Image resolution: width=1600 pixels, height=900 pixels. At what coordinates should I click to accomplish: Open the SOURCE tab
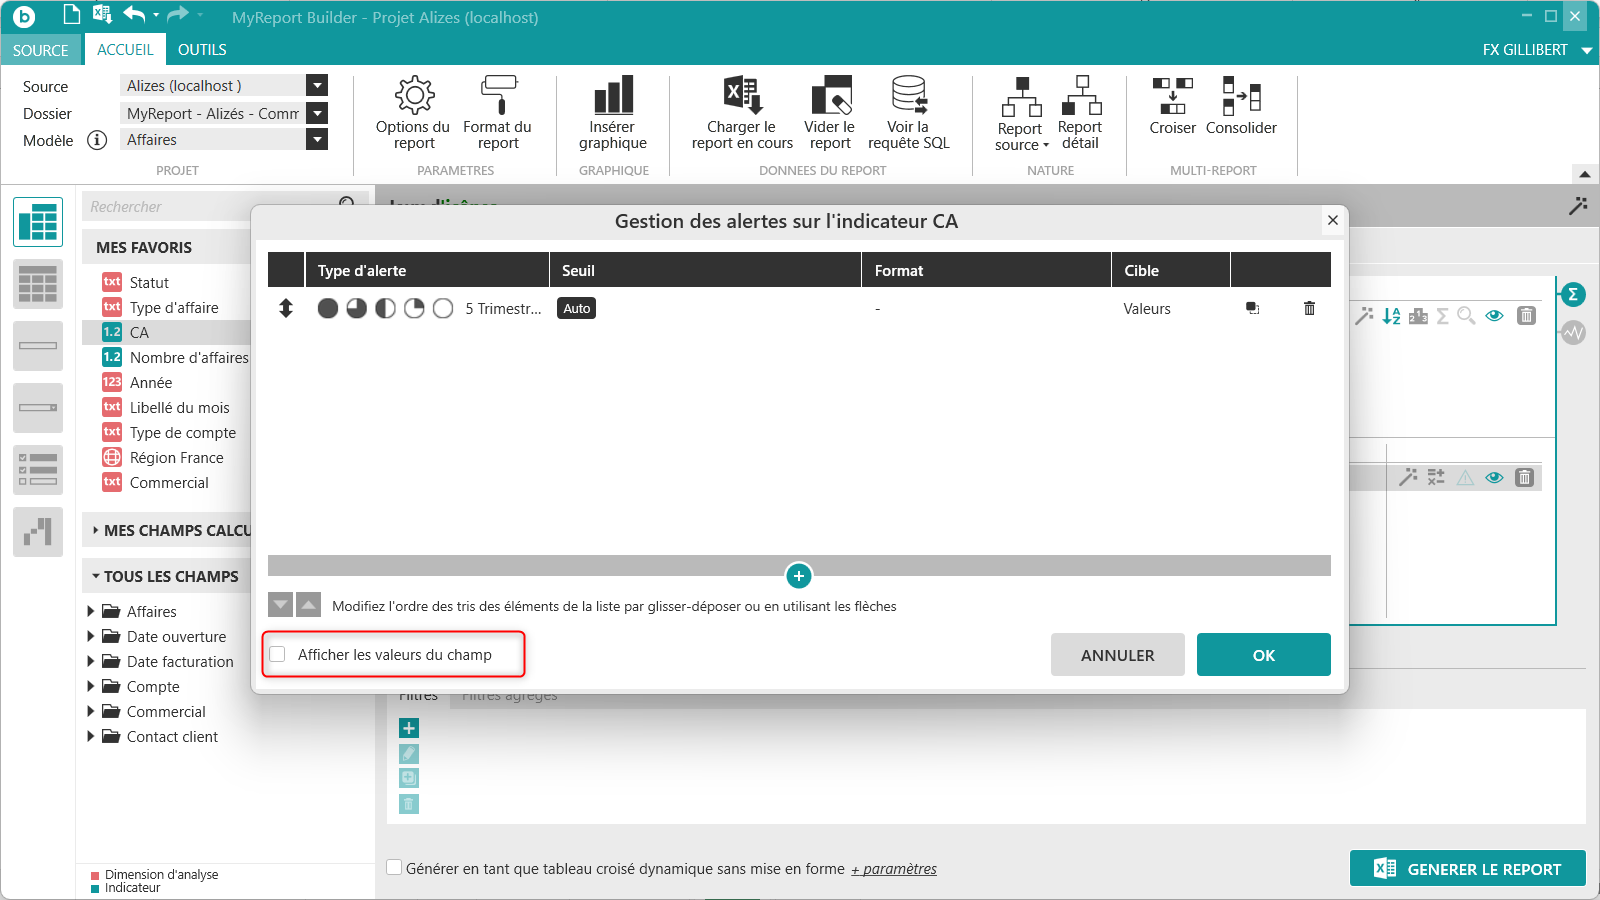[x=41, y=50]
